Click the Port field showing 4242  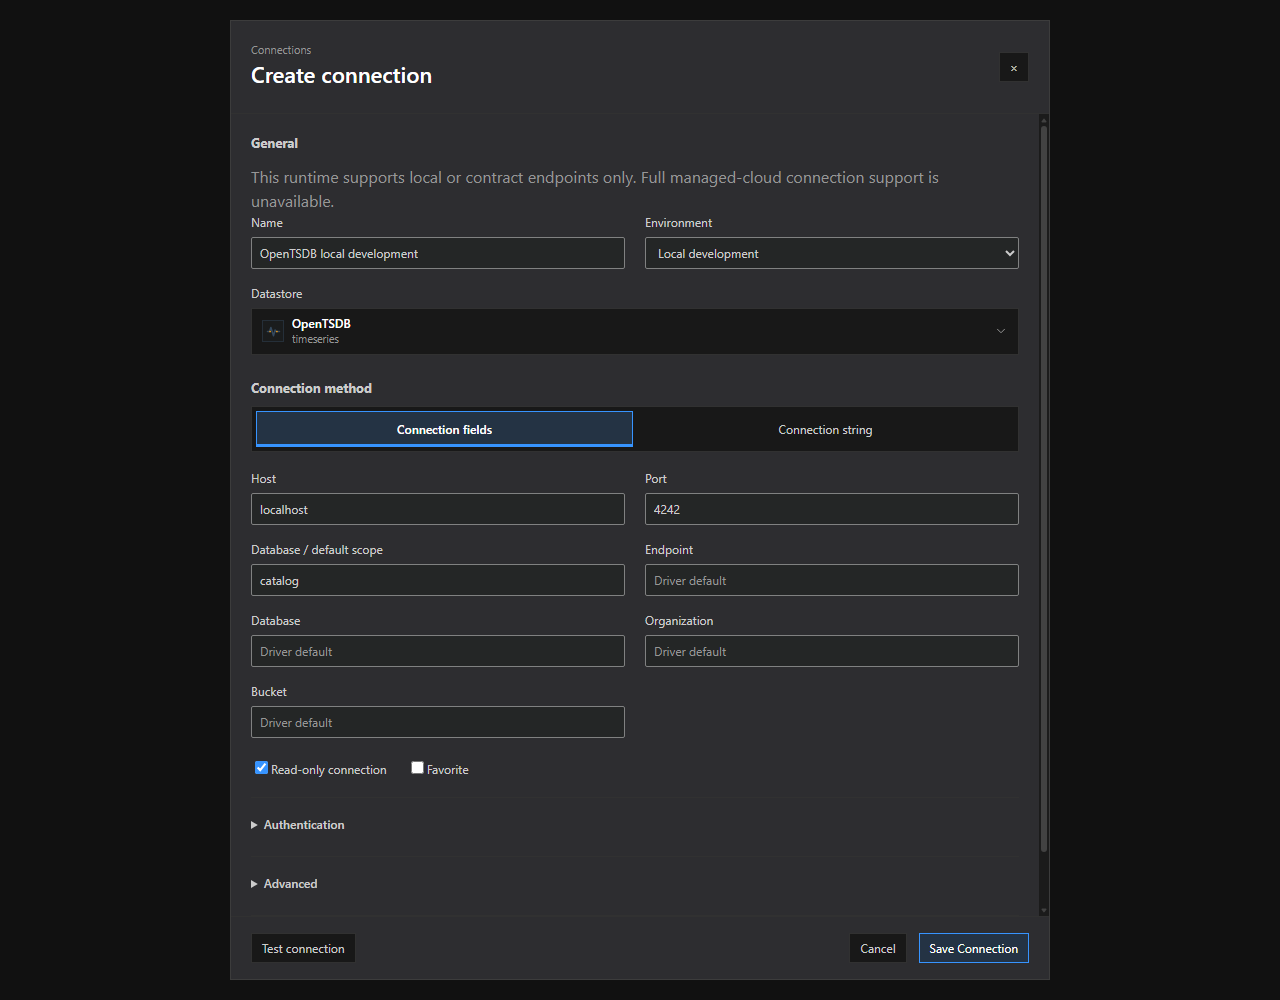click(831, 509)
